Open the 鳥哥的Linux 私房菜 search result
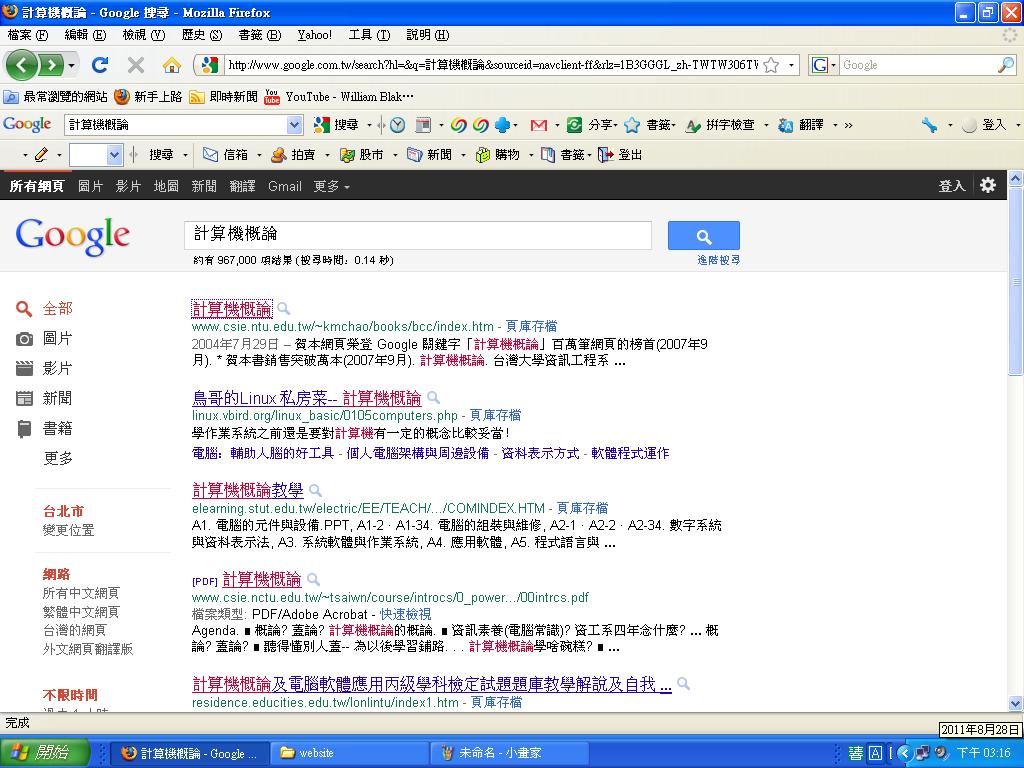Viewport: 1024px width, 768px height. tap(306, 398)
